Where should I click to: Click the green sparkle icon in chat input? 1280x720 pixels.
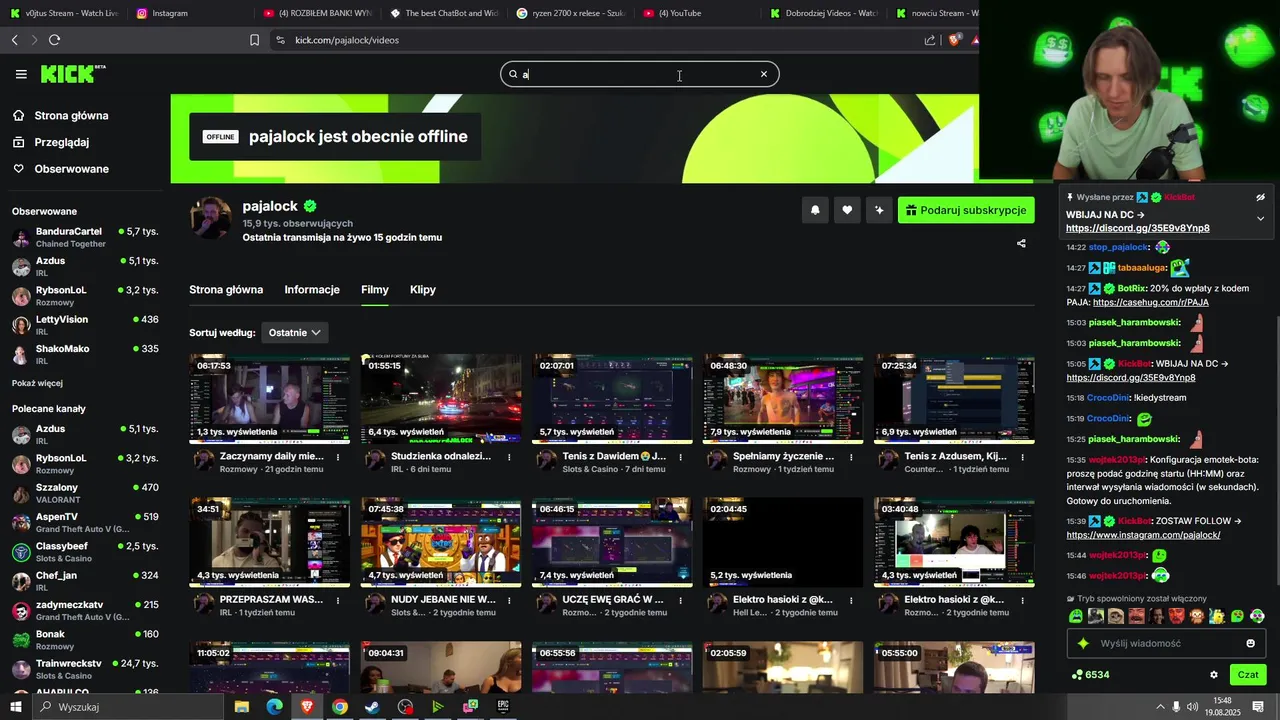1083,643
